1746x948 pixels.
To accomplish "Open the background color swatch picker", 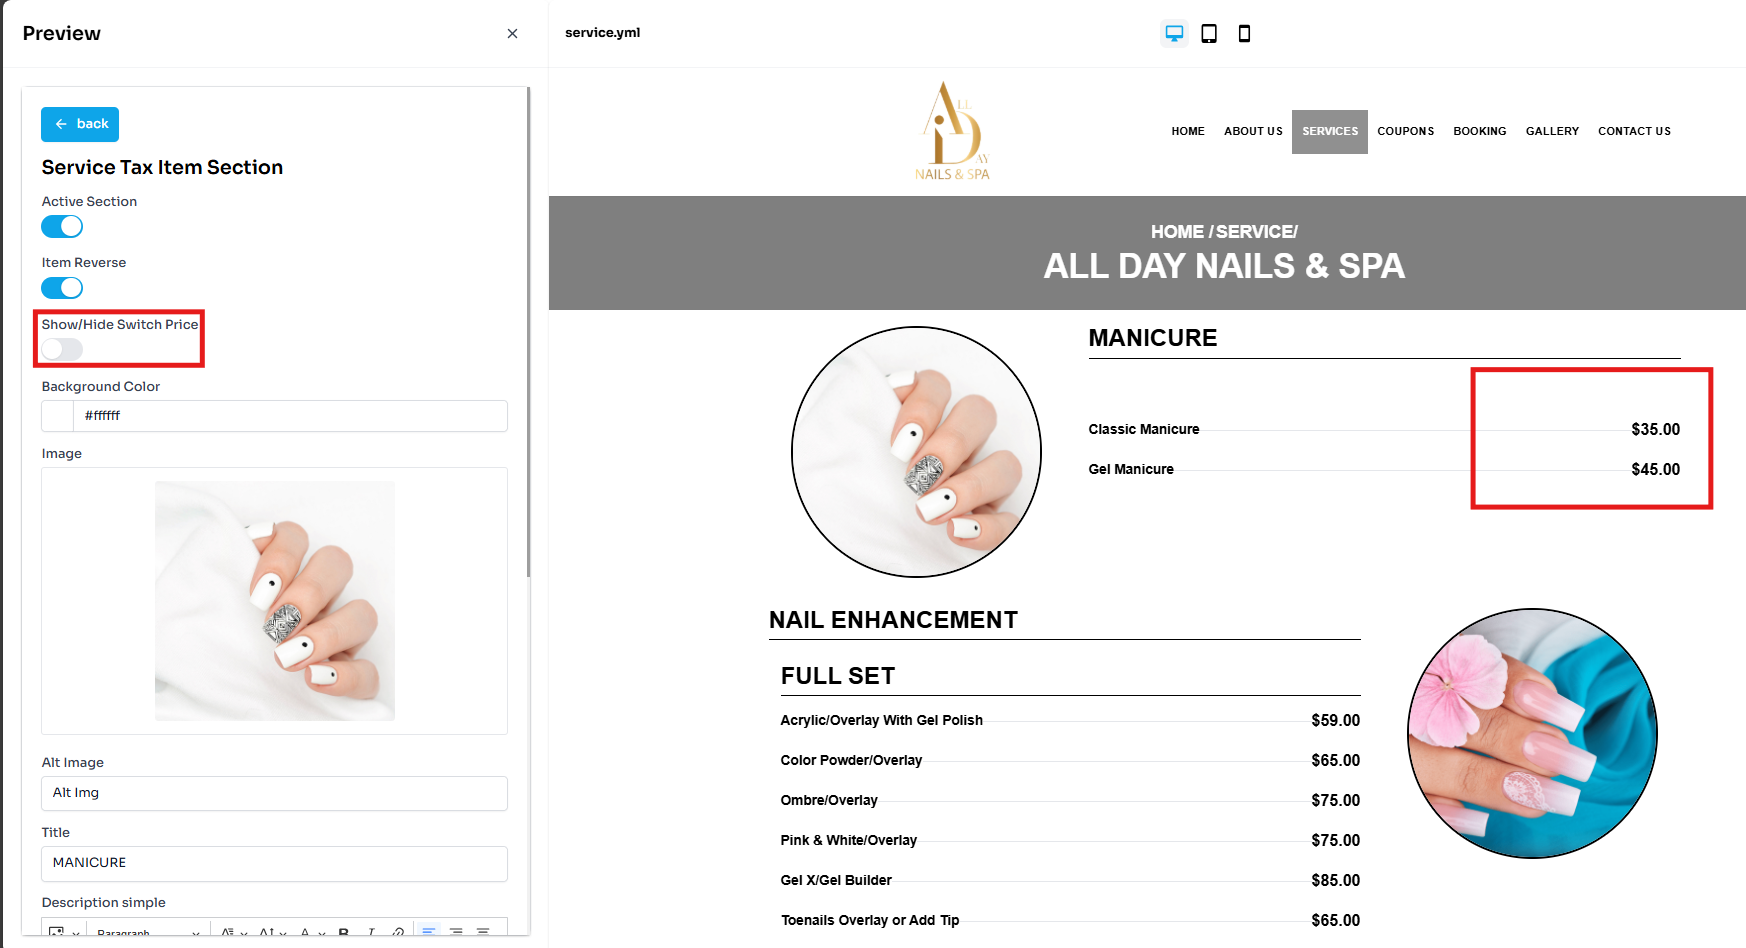I will coord(58,416).
